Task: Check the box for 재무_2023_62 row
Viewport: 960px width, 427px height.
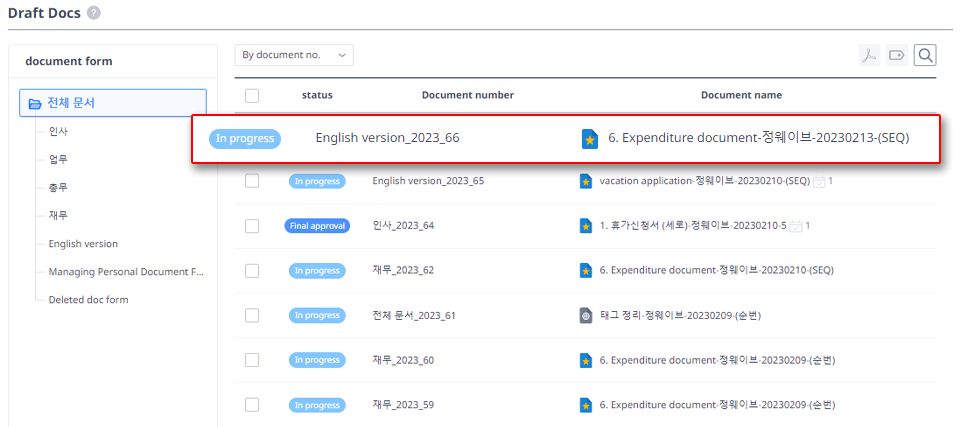Action: point(252,270)
